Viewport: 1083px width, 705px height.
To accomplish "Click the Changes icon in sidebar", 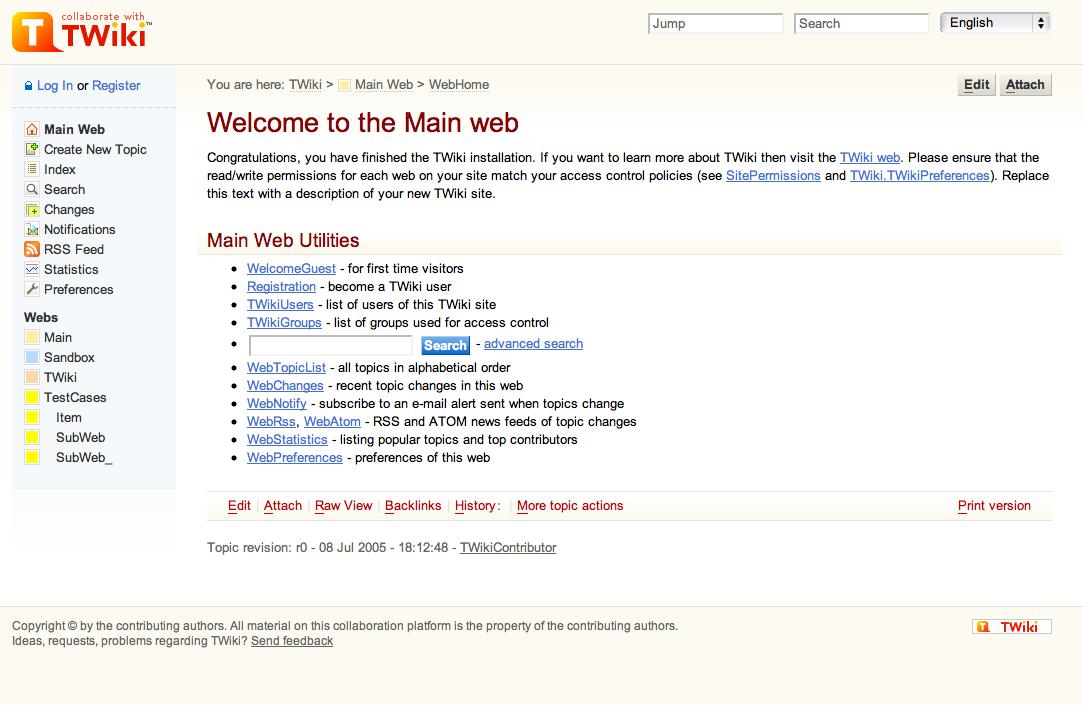I will [32, 210].
